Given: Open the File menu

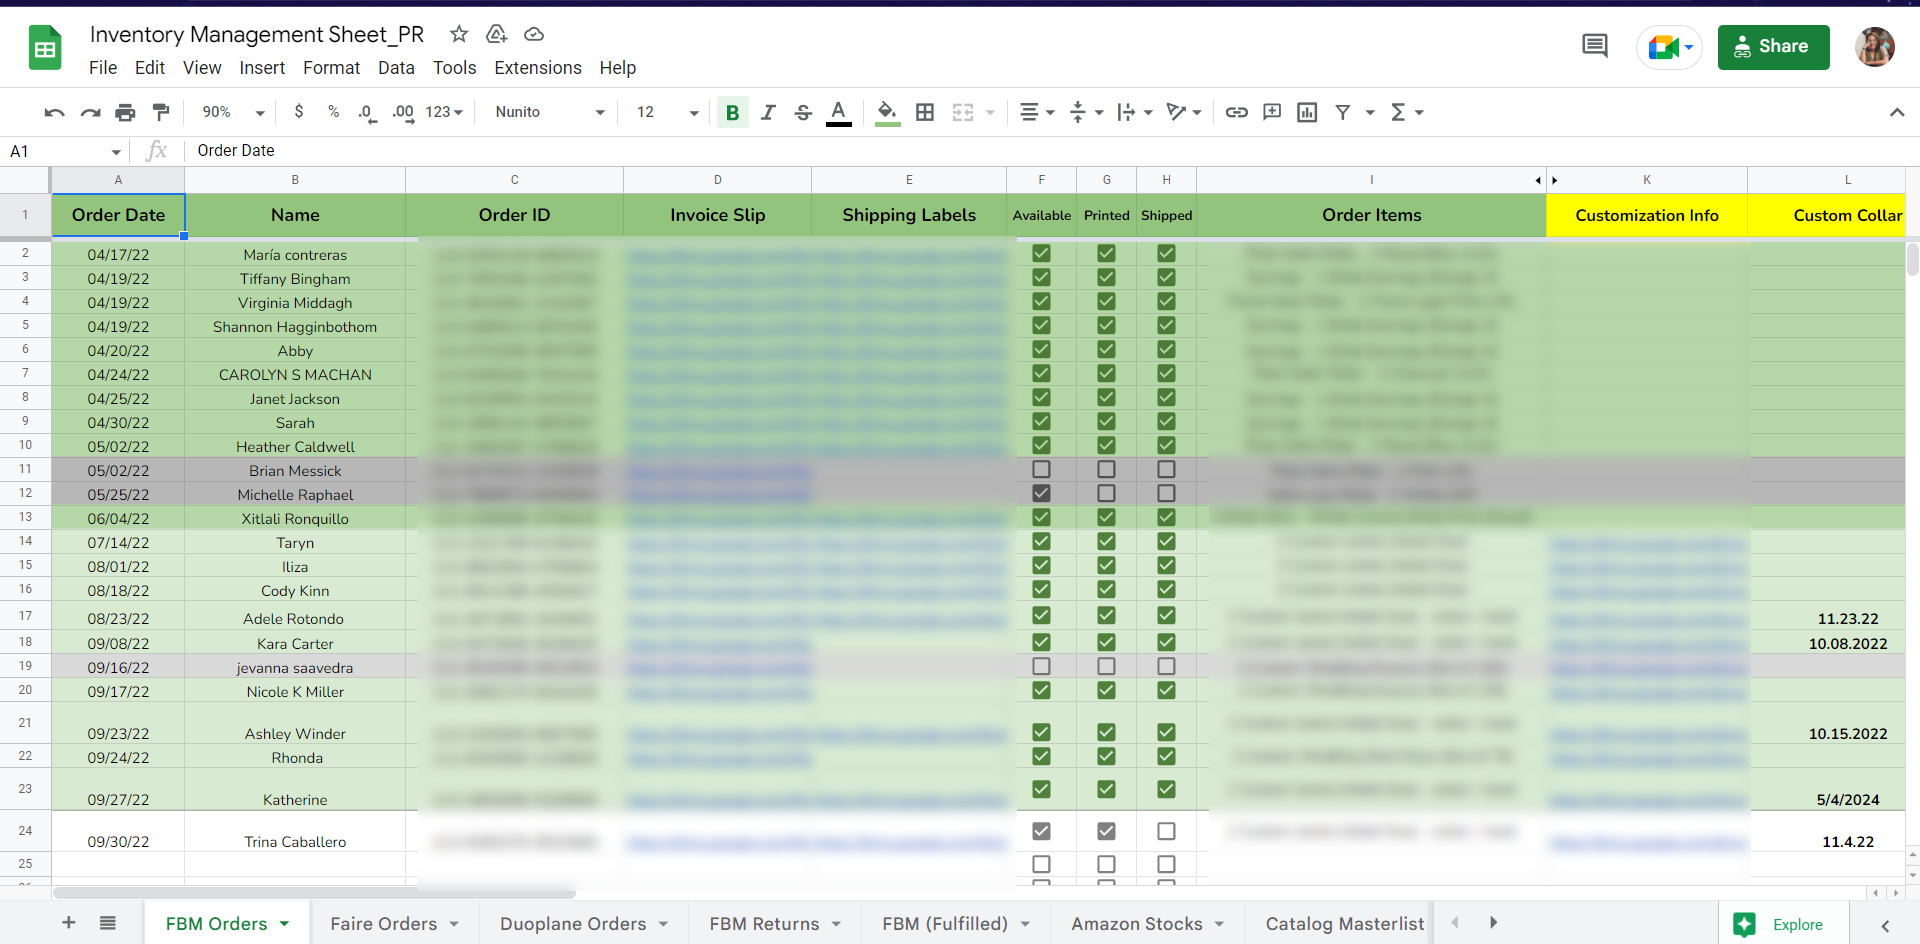Looking at the screenshot, I should [103, 68].
